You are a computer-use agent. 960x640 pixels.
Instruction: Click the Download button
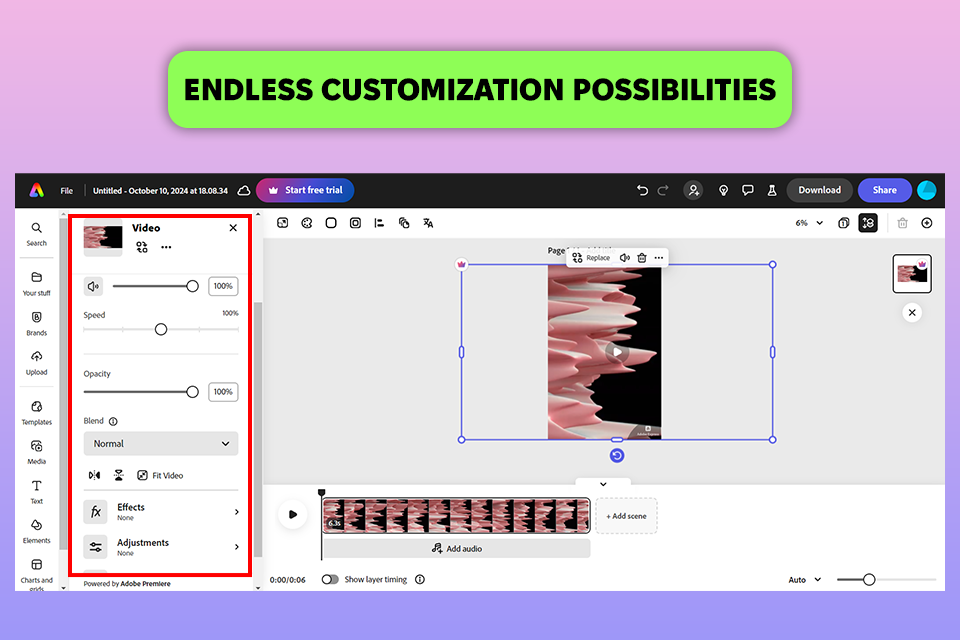click(x=819, y=190)
